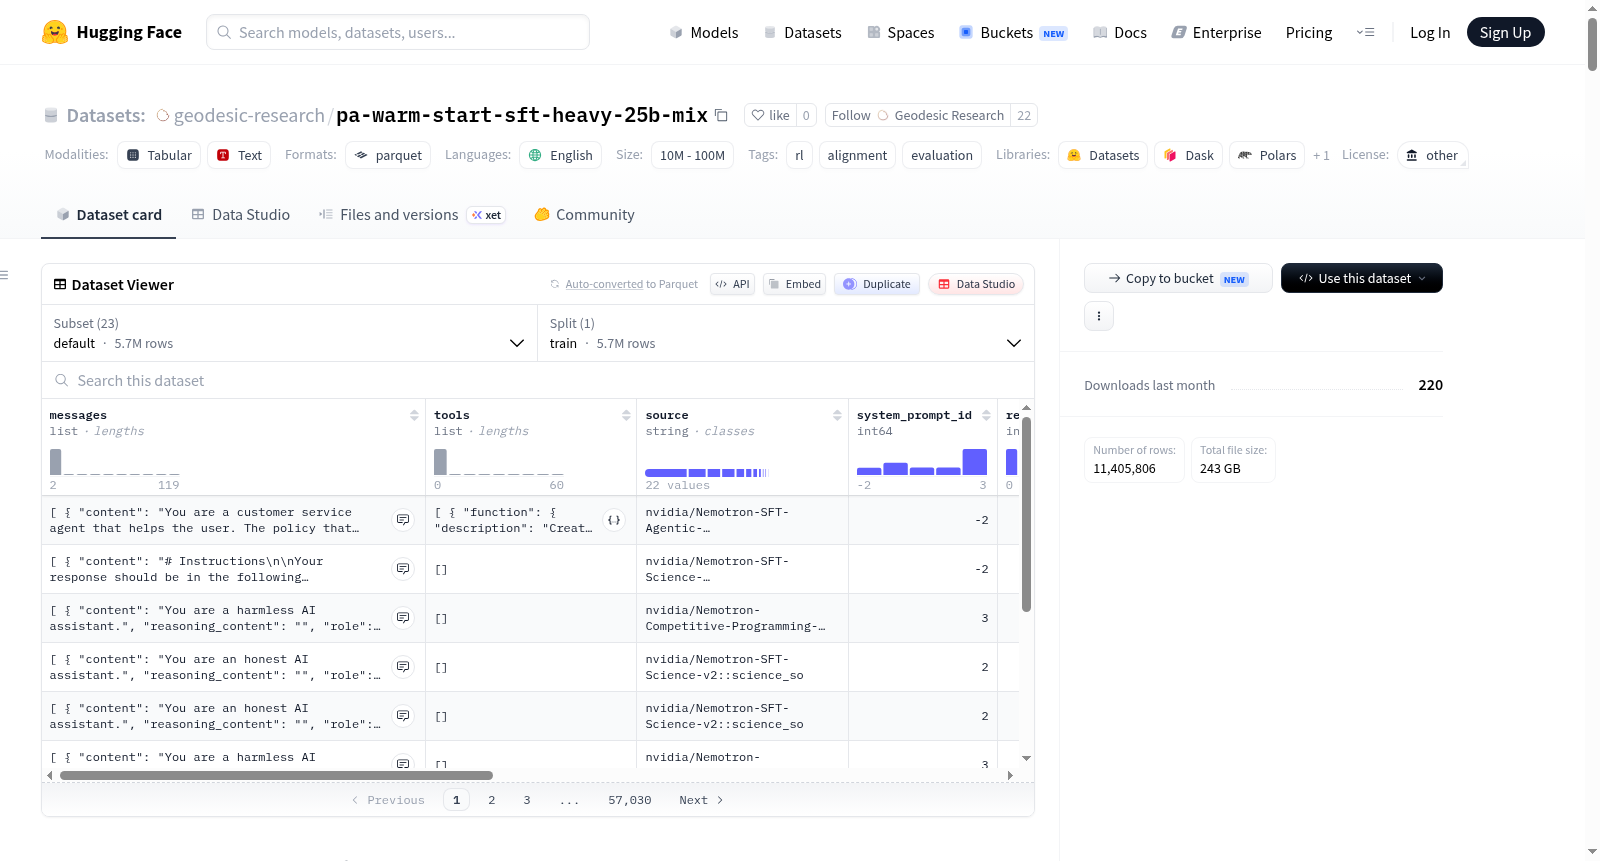Click the messages lengths histogram
Image resolution: width=1600 pixels, height=861 pixels.
pos(115,462)
